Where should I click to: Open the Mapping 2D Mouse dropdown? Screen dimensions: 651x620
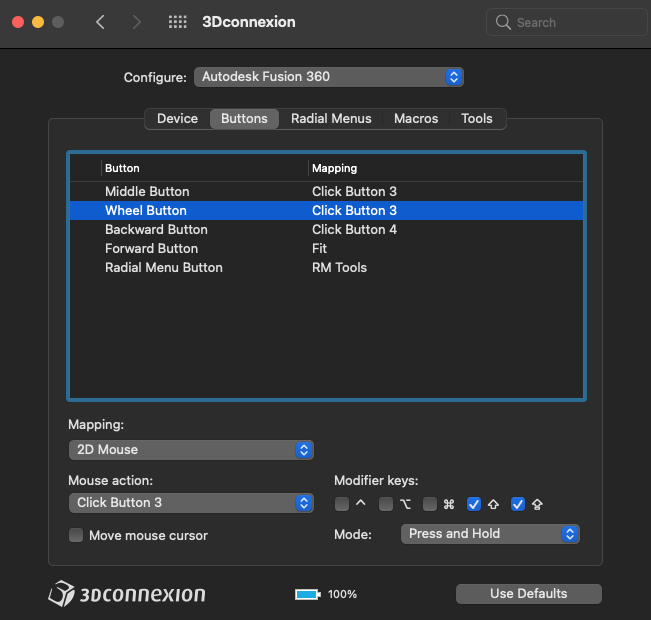click(x=191, y=450)
